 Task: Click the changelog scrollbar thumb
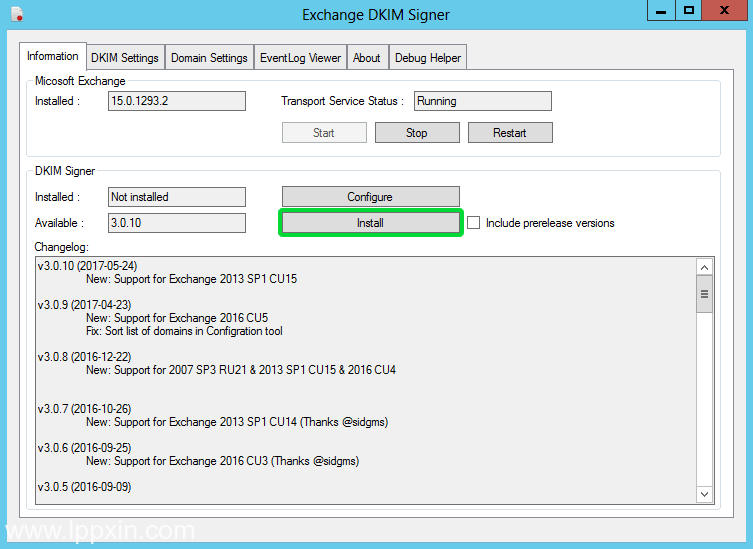[x=704, y=294]
